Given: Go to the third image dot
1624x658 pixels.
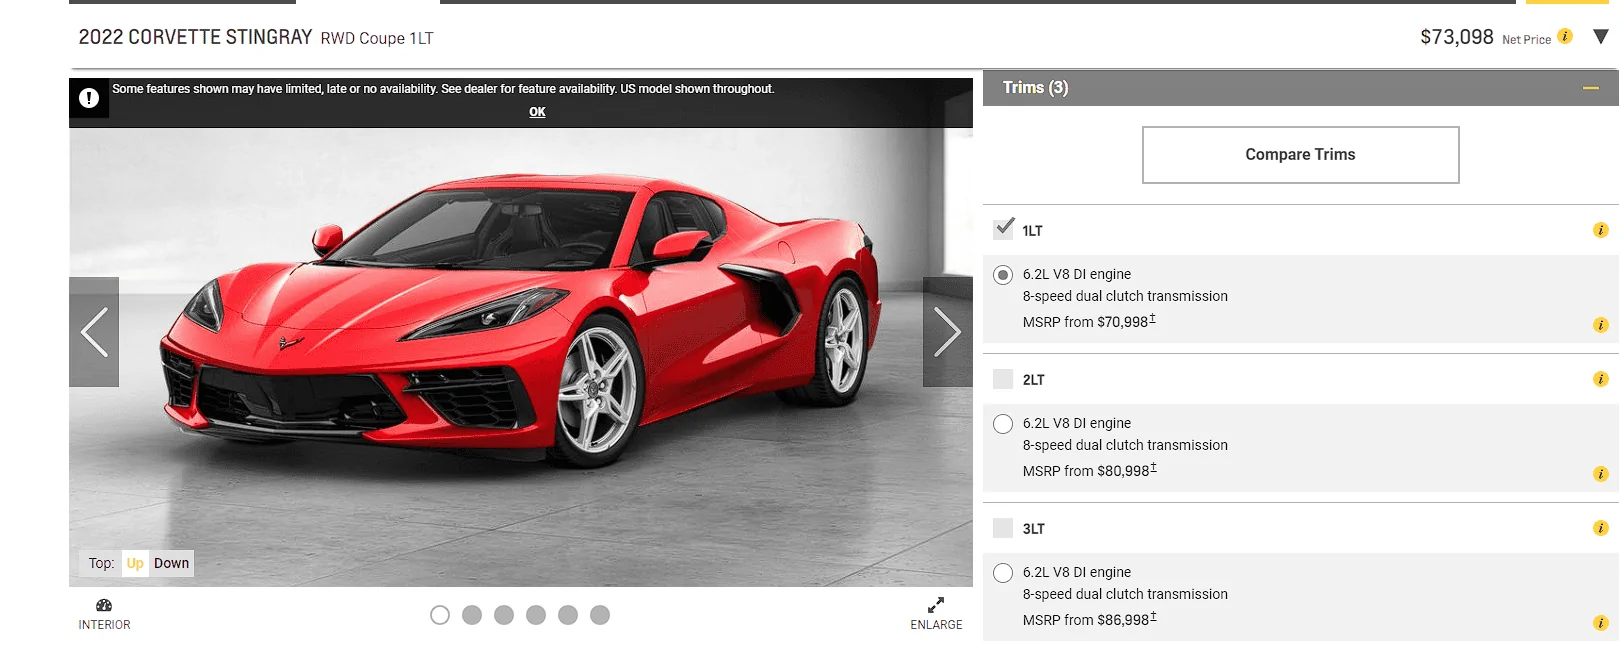Looking at the screenshot, I should [x=504, y=615].
